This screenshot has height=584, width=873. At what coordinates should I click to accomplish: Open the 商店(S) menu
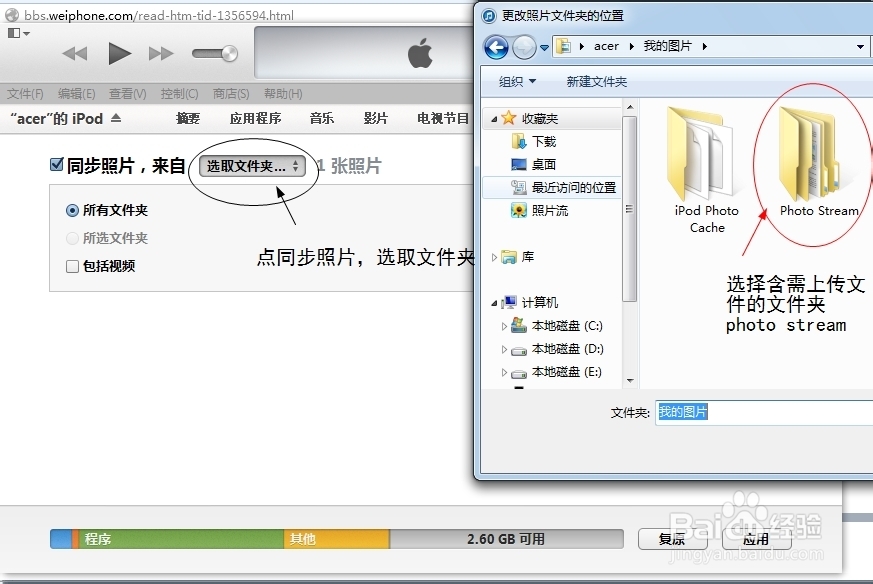[x=231, y=94]
